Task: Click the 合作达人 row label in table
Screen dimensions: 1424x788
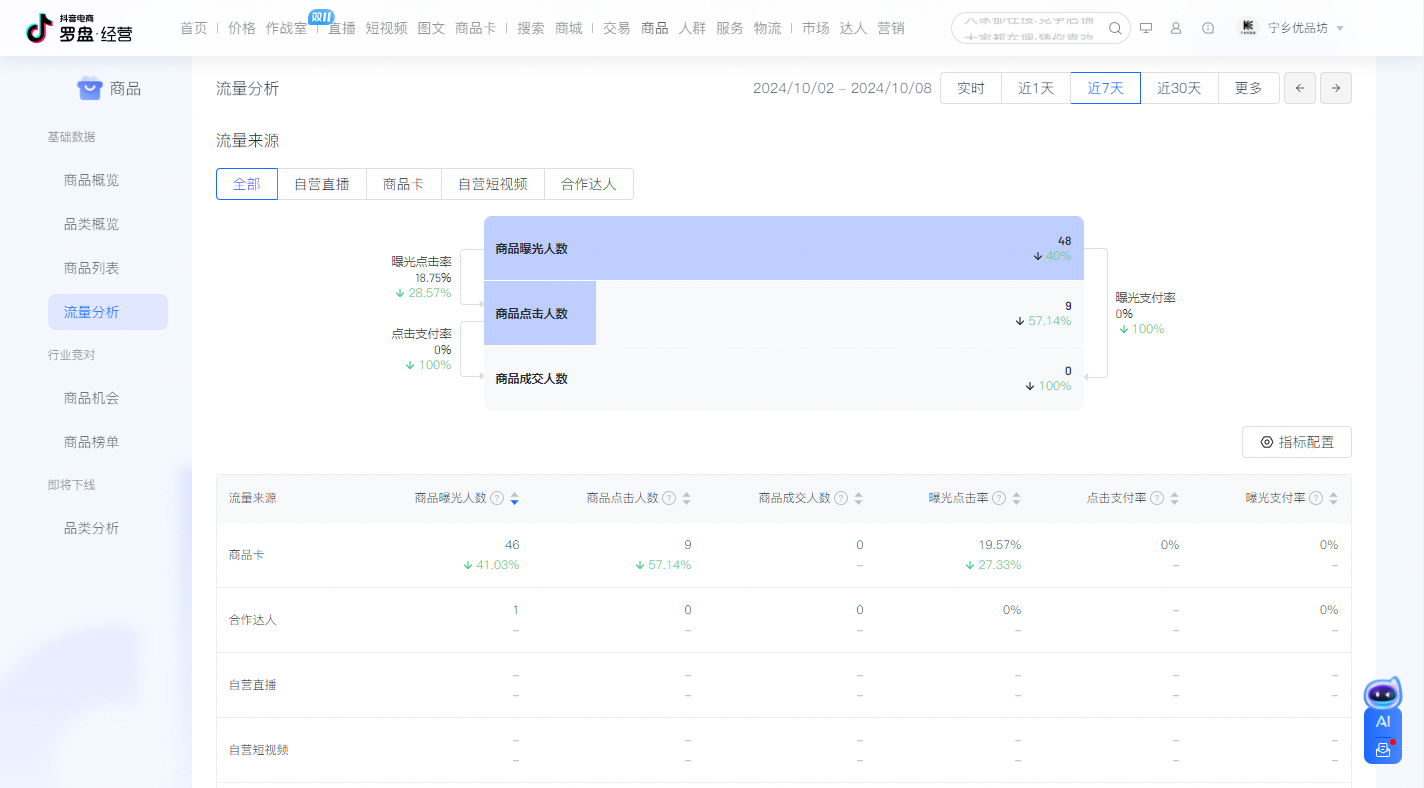Action: pos(253,620)
